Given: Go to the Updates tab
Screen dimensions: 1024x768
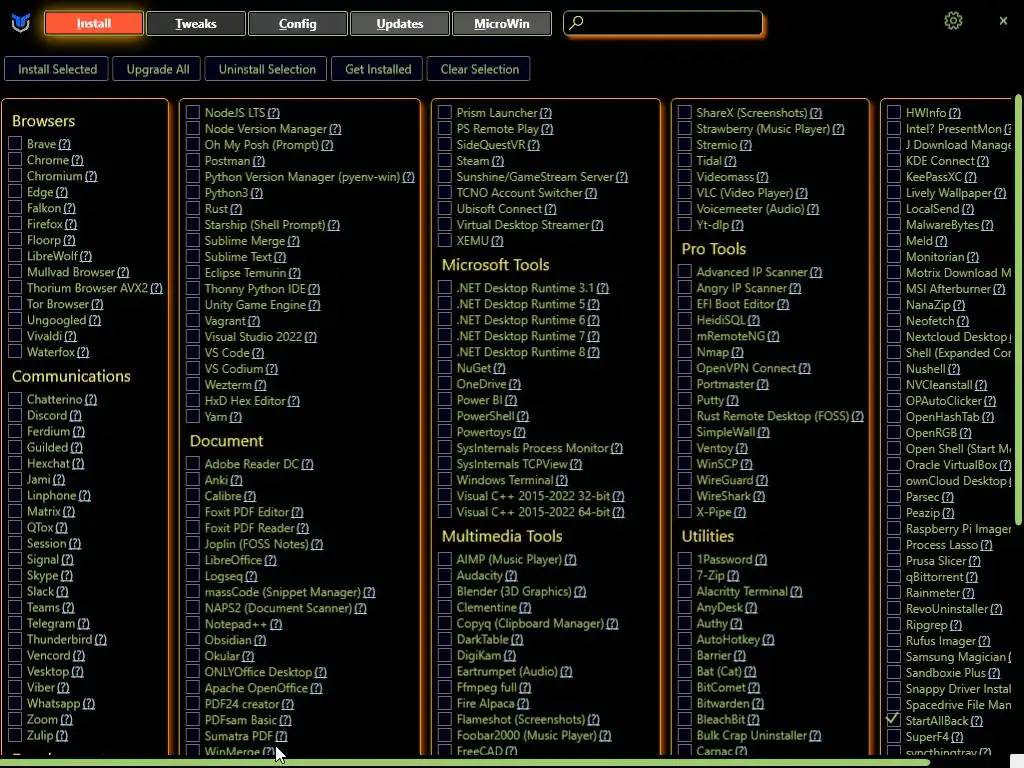Looking at the screenshot, I should tap(400, 24).
